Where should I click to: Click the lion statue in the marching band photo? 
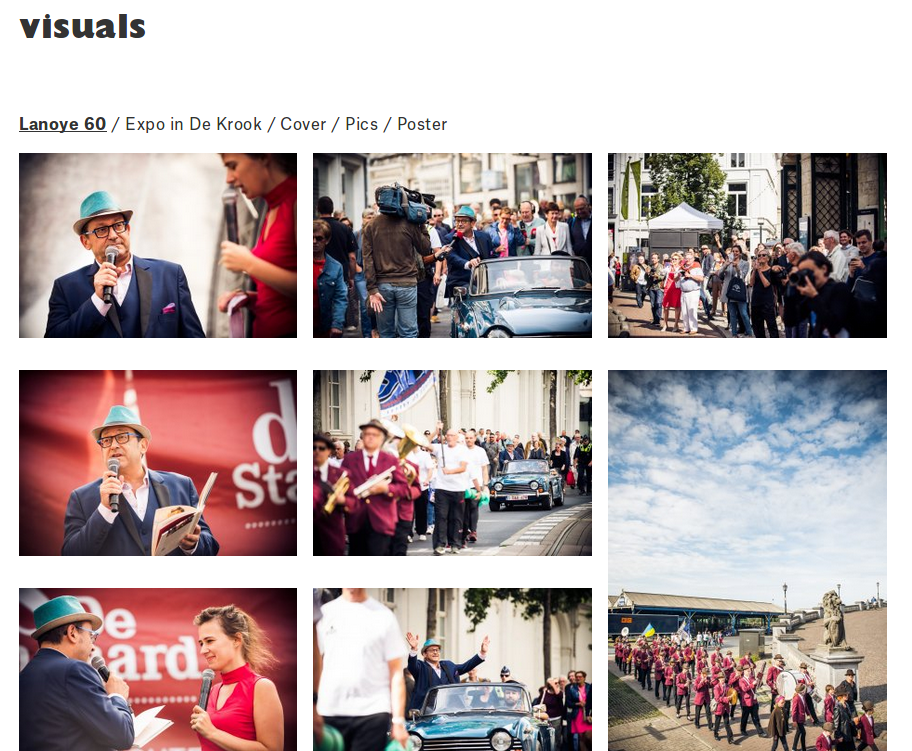point(834,619)
